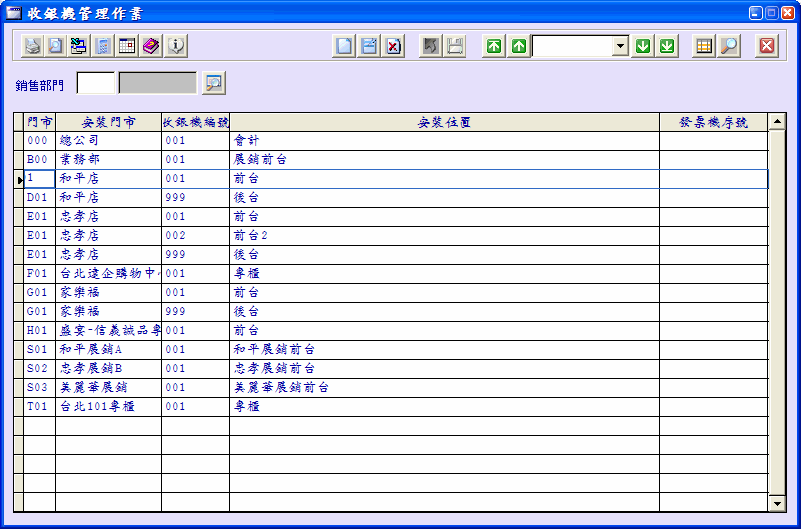
Task: Open print preview from the toolbar
Action: pos(56,46)
